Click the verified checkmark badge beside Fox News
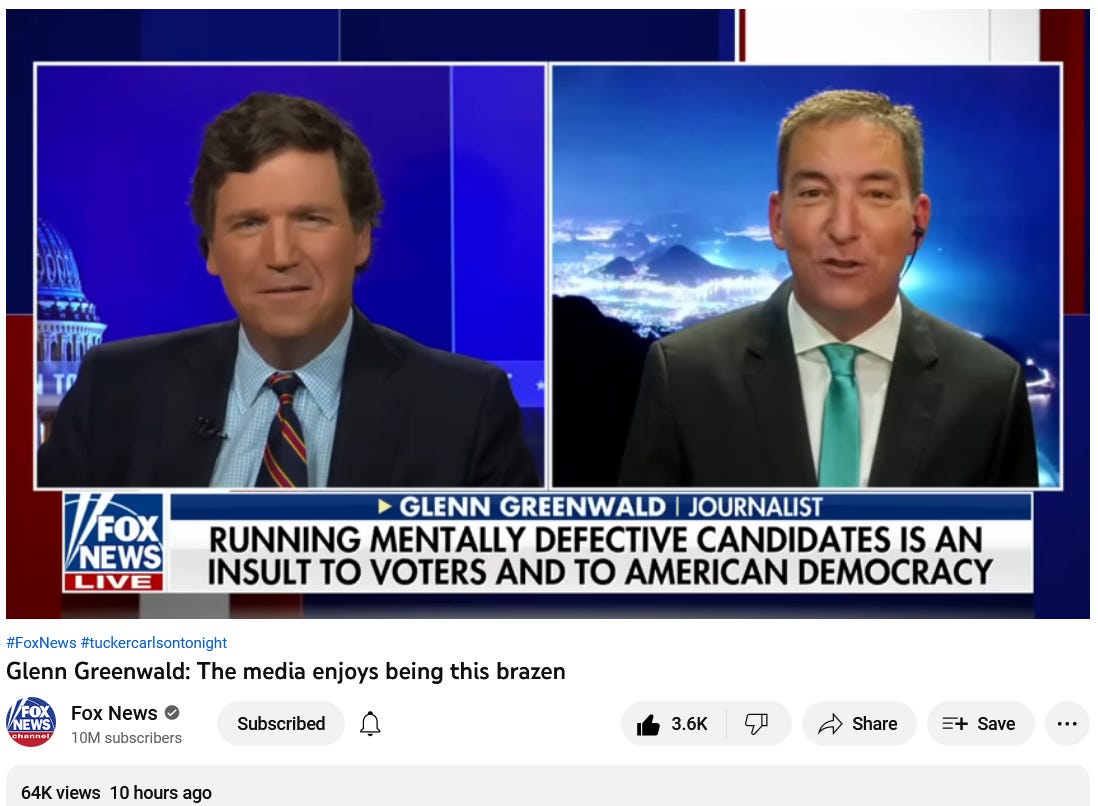 pyautogui.click(x=172, y=713)
